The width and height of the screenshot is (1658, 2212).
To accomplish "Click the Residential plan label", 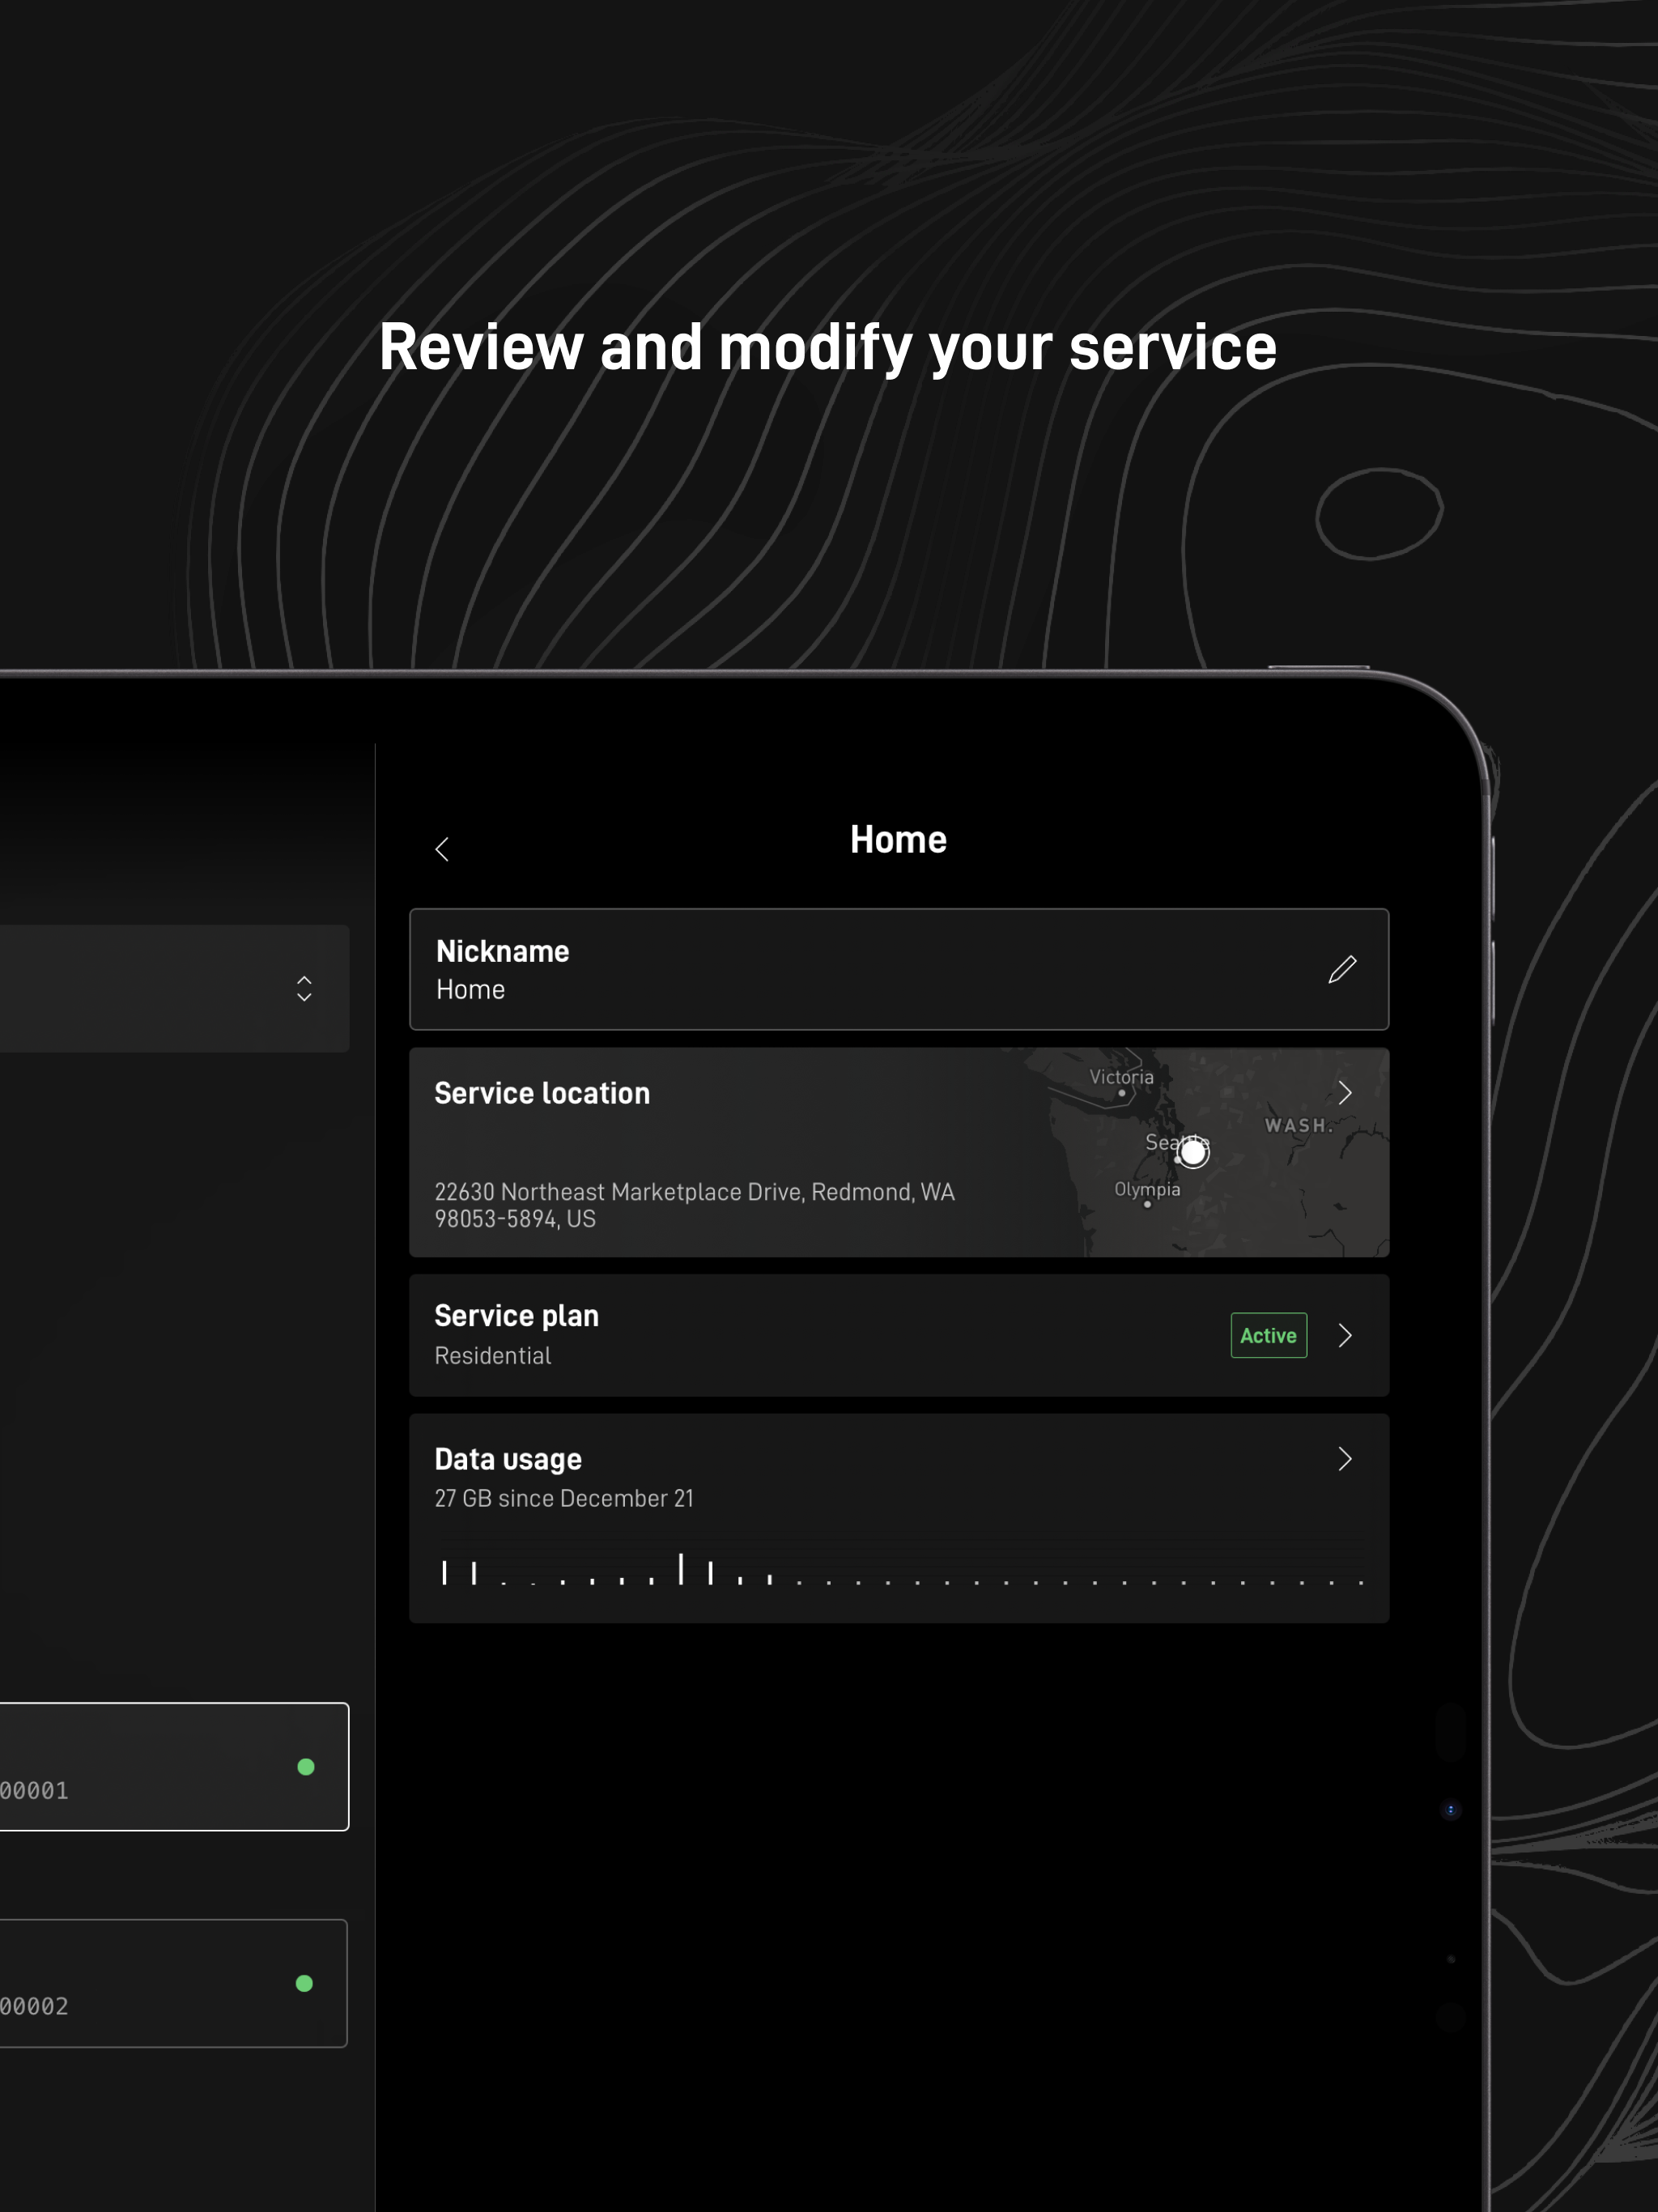I will [492, 1356].
